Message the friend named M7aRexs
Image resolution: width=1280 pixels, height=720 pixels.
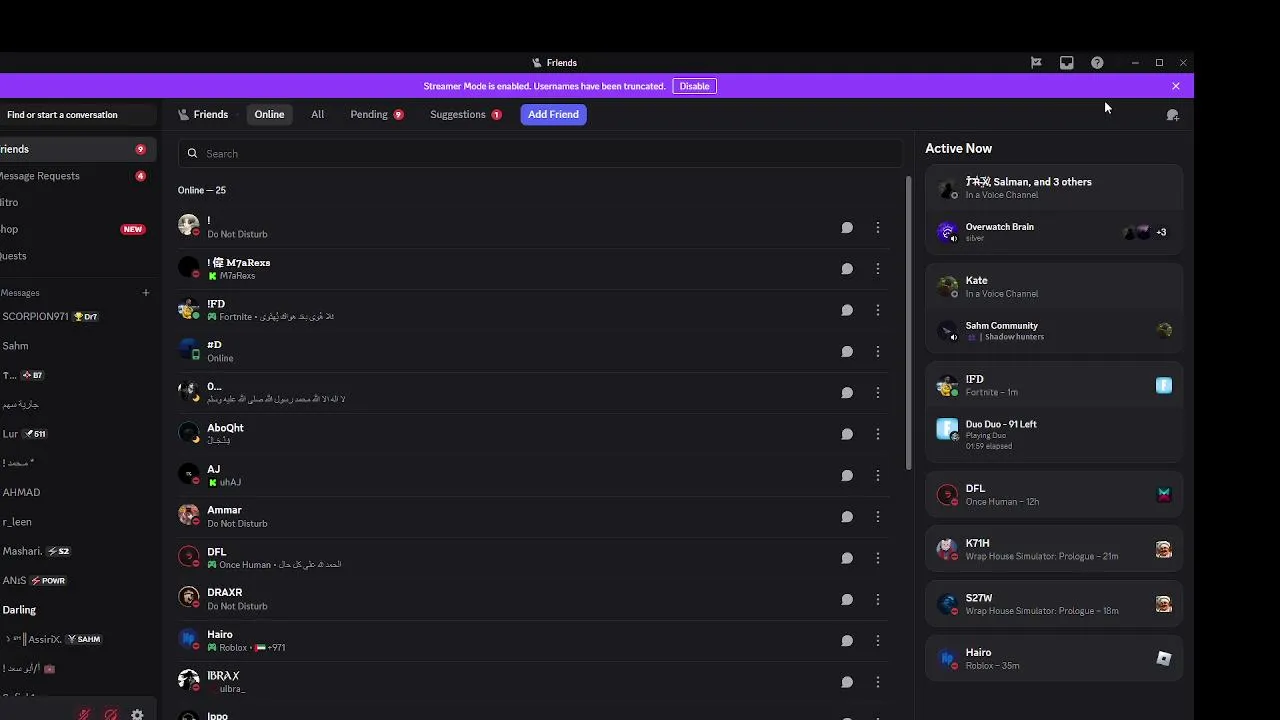coord(847,269)
